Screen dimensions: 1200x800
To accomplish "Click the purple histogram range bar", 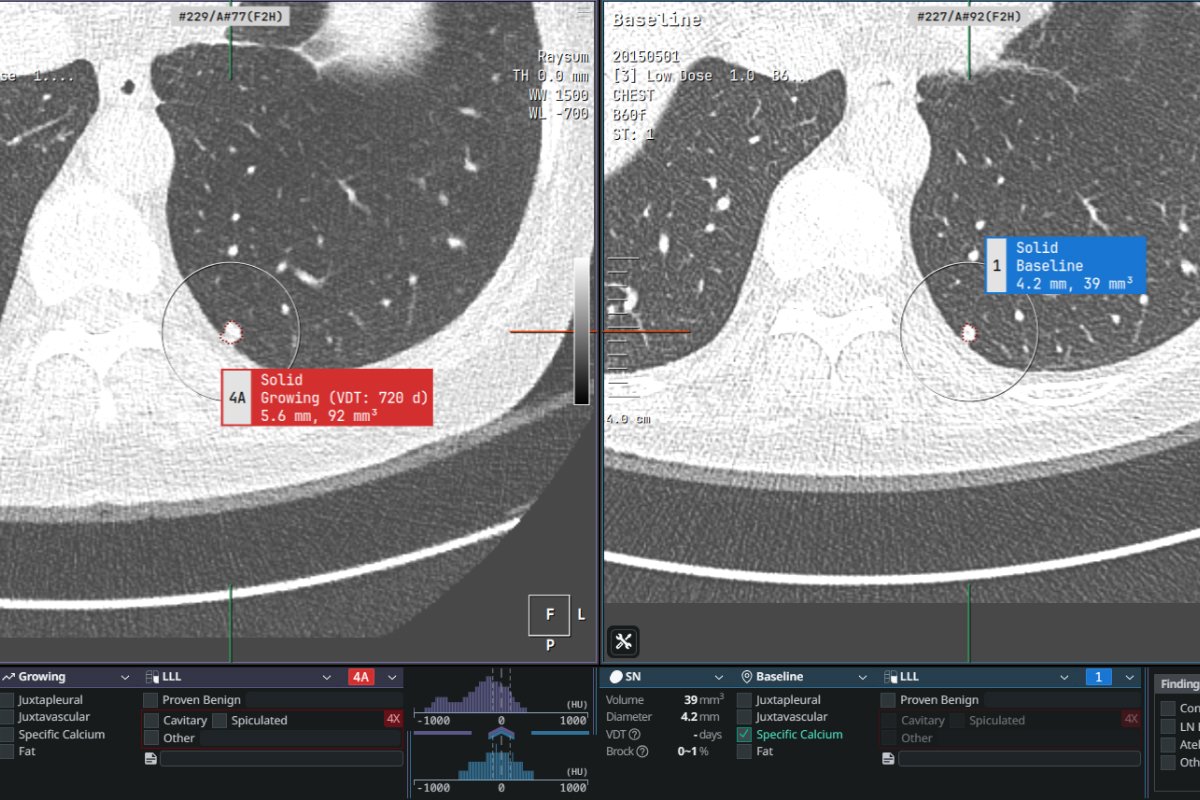I will tap(442, 733).
